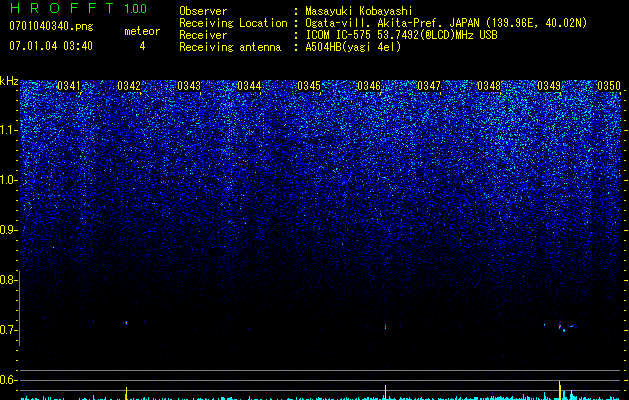Click the date stamp 07.01.04 03:40
629x400 pixels.
coord(51,46)
